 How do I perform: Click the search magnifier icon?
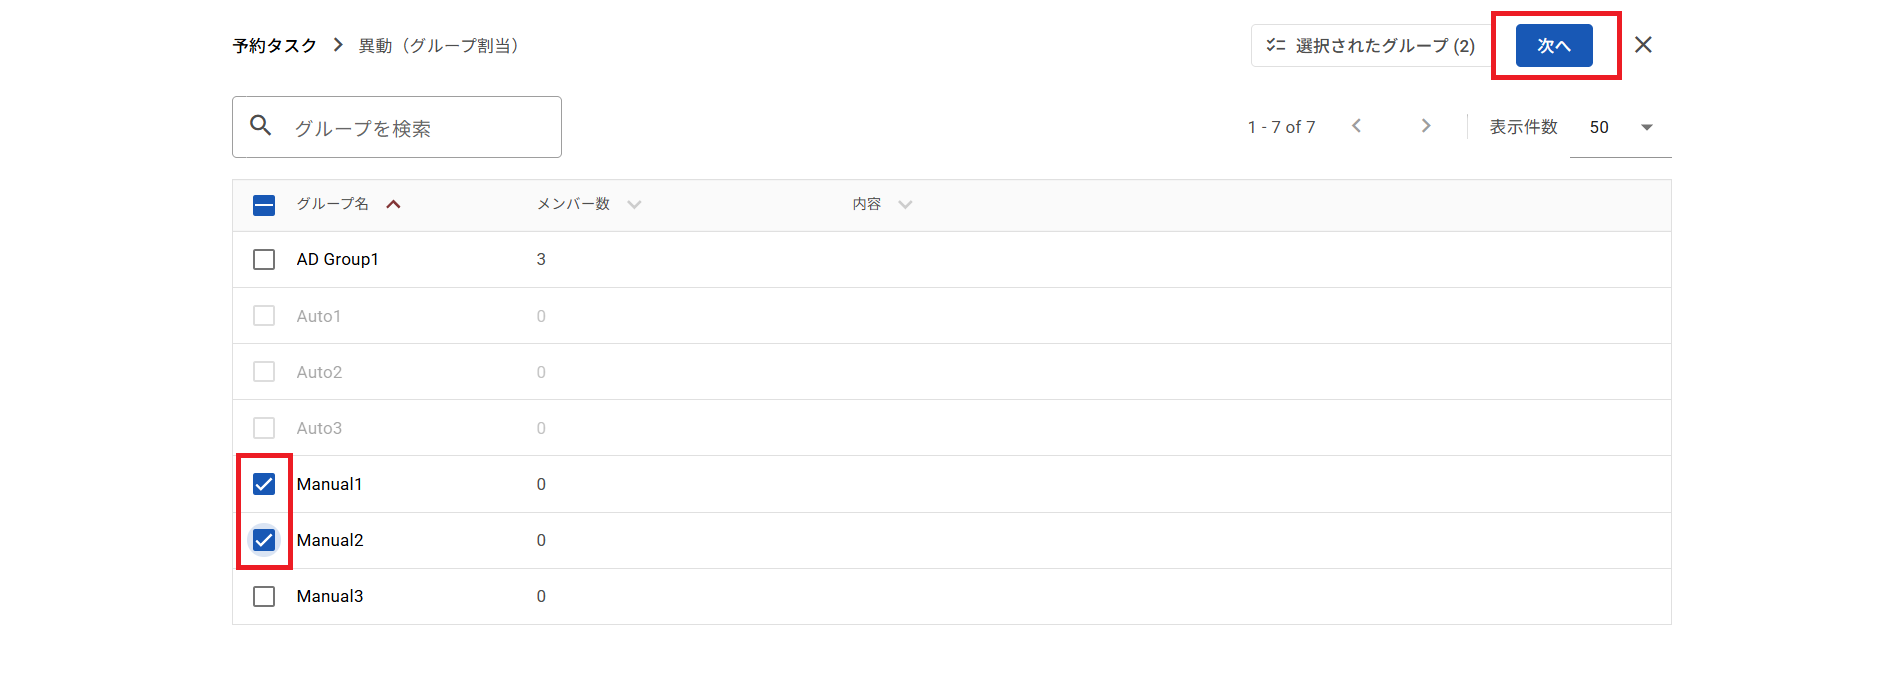[261, 126]
